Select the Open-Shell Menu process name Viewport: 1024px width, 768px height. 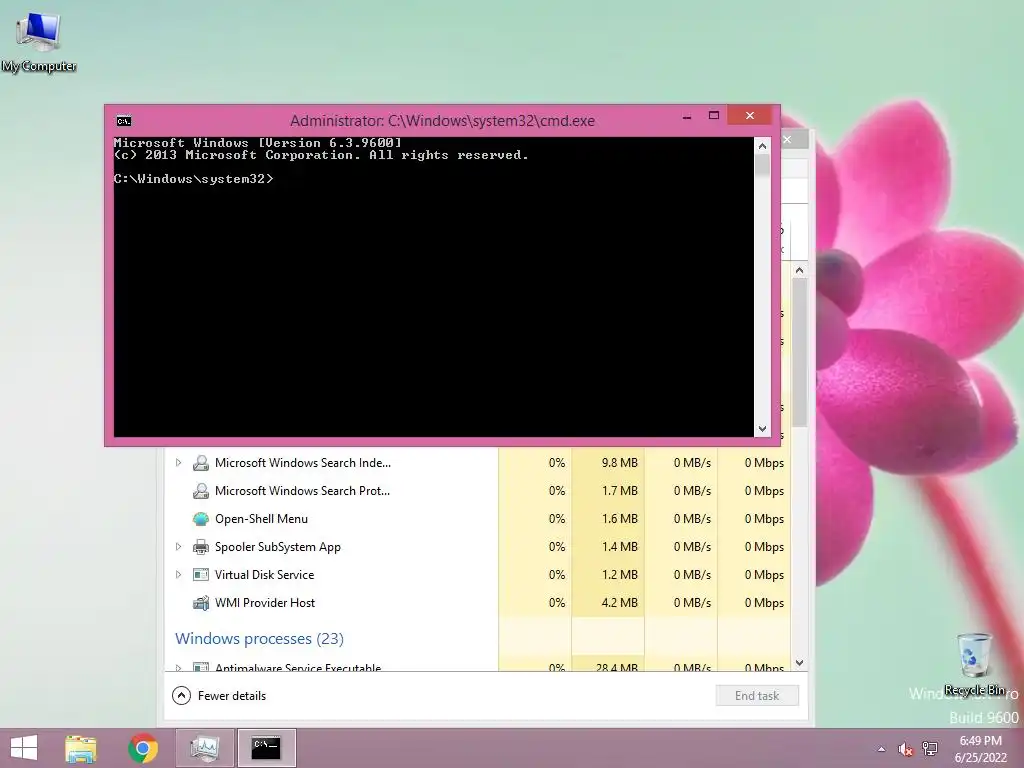tap(261, 519)
